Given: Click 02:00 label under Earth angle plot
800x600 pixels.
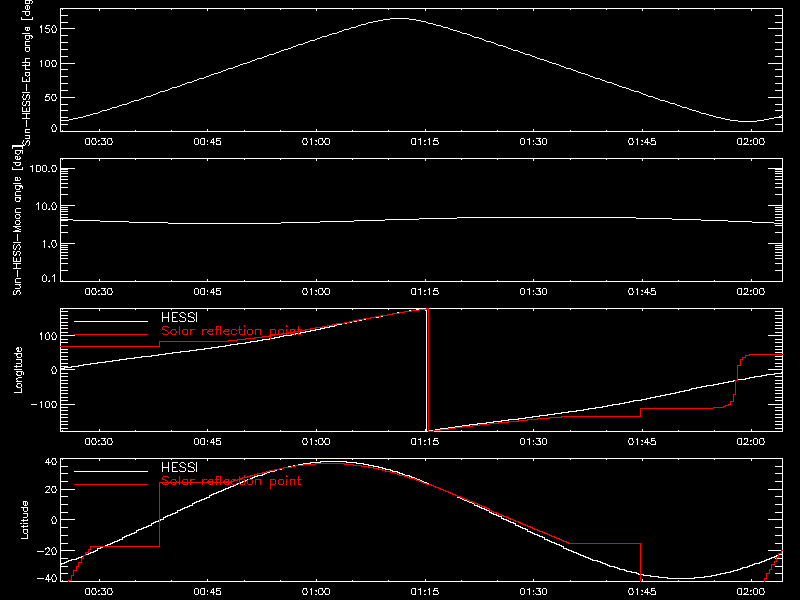Looking at the screenshot, I should click(x=751, y=142).
